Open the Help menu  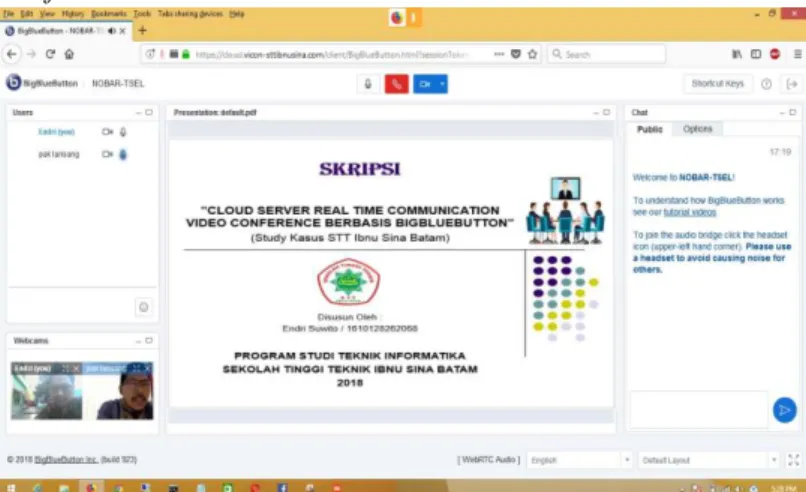(236, 14)
